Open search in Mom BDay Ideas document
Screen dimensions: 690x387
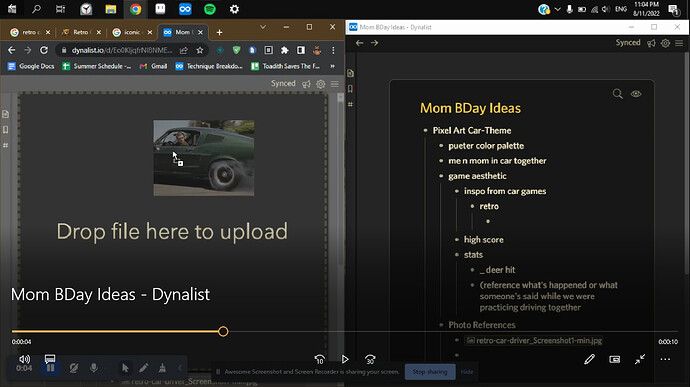coord(617,94)
